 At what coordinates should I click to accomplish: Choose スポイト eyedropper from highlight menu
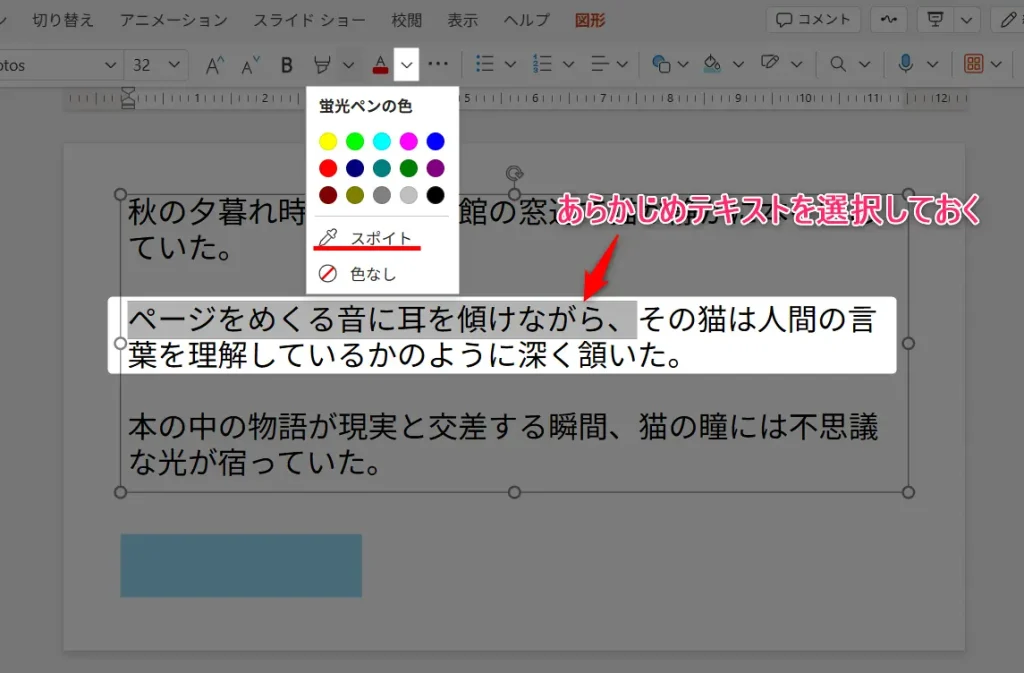pyautogui.click(x=380, y=238)
